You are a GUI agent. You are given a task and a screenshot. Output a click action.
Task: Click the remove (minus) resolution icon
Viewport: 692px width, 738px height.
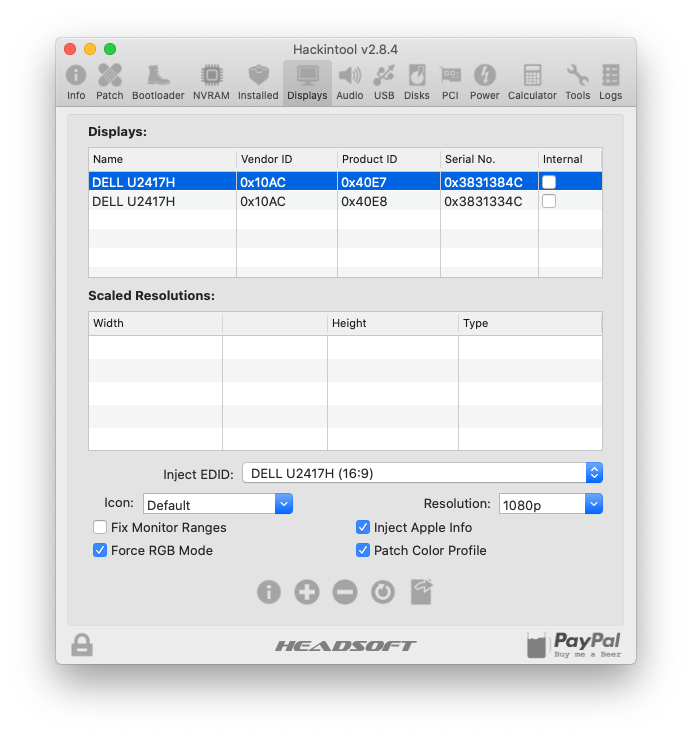pos(345,592)
